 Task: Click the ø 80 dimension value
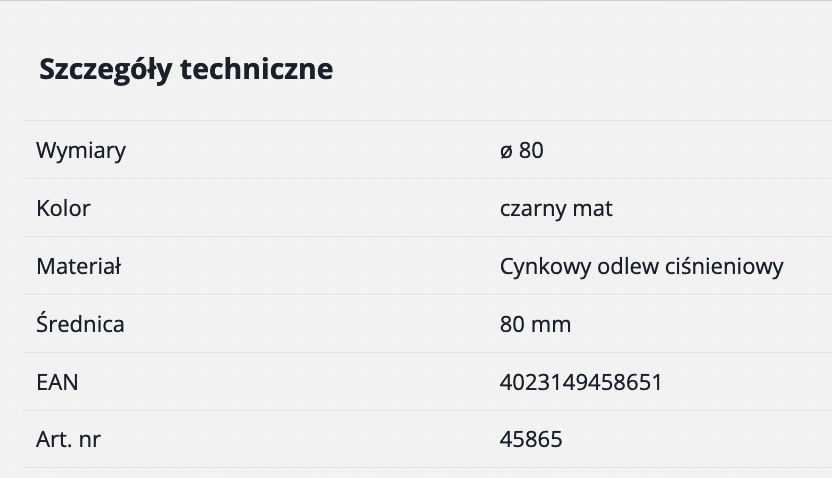tap(522, 150)
